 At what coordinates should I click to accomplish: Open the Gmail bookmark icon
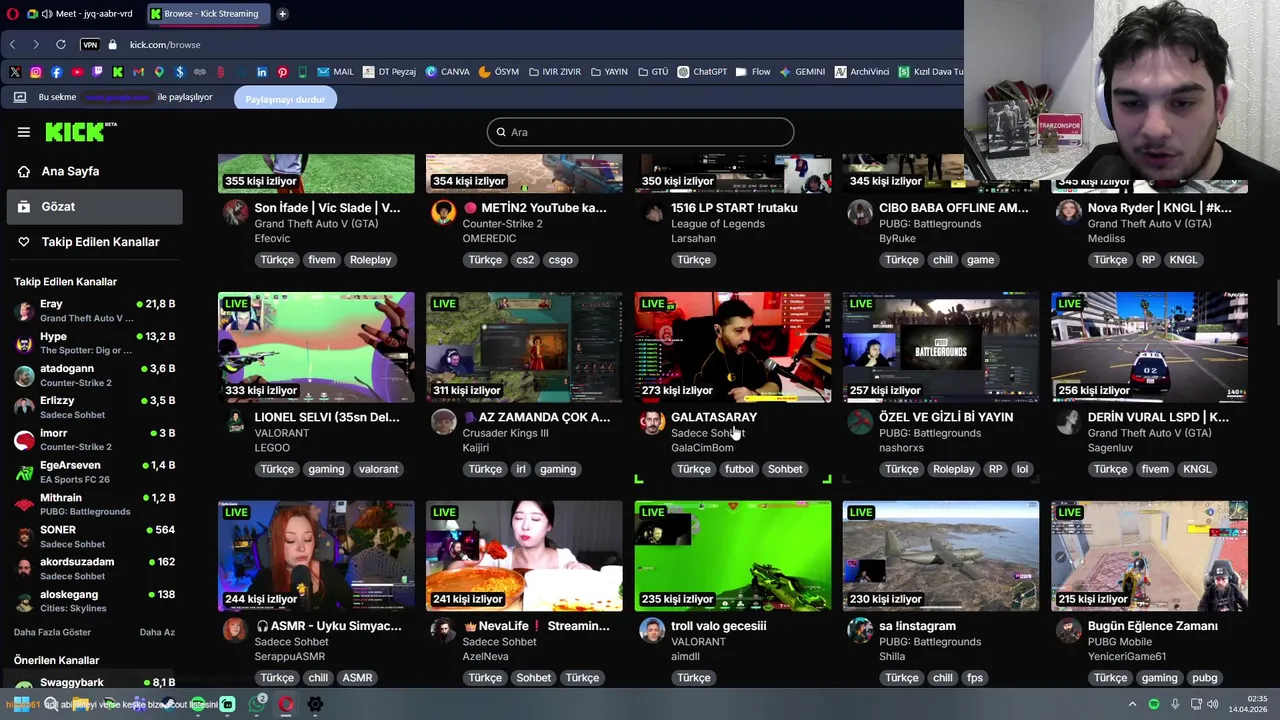(138, 72)
